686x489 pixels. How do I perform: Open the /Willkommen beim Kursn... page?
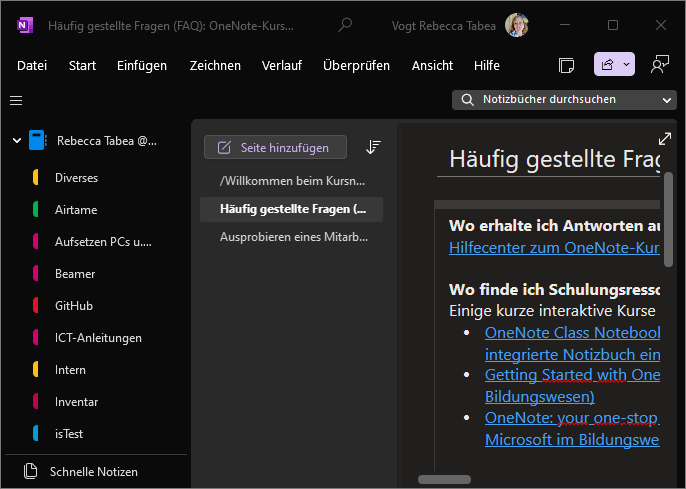(291, 181)
